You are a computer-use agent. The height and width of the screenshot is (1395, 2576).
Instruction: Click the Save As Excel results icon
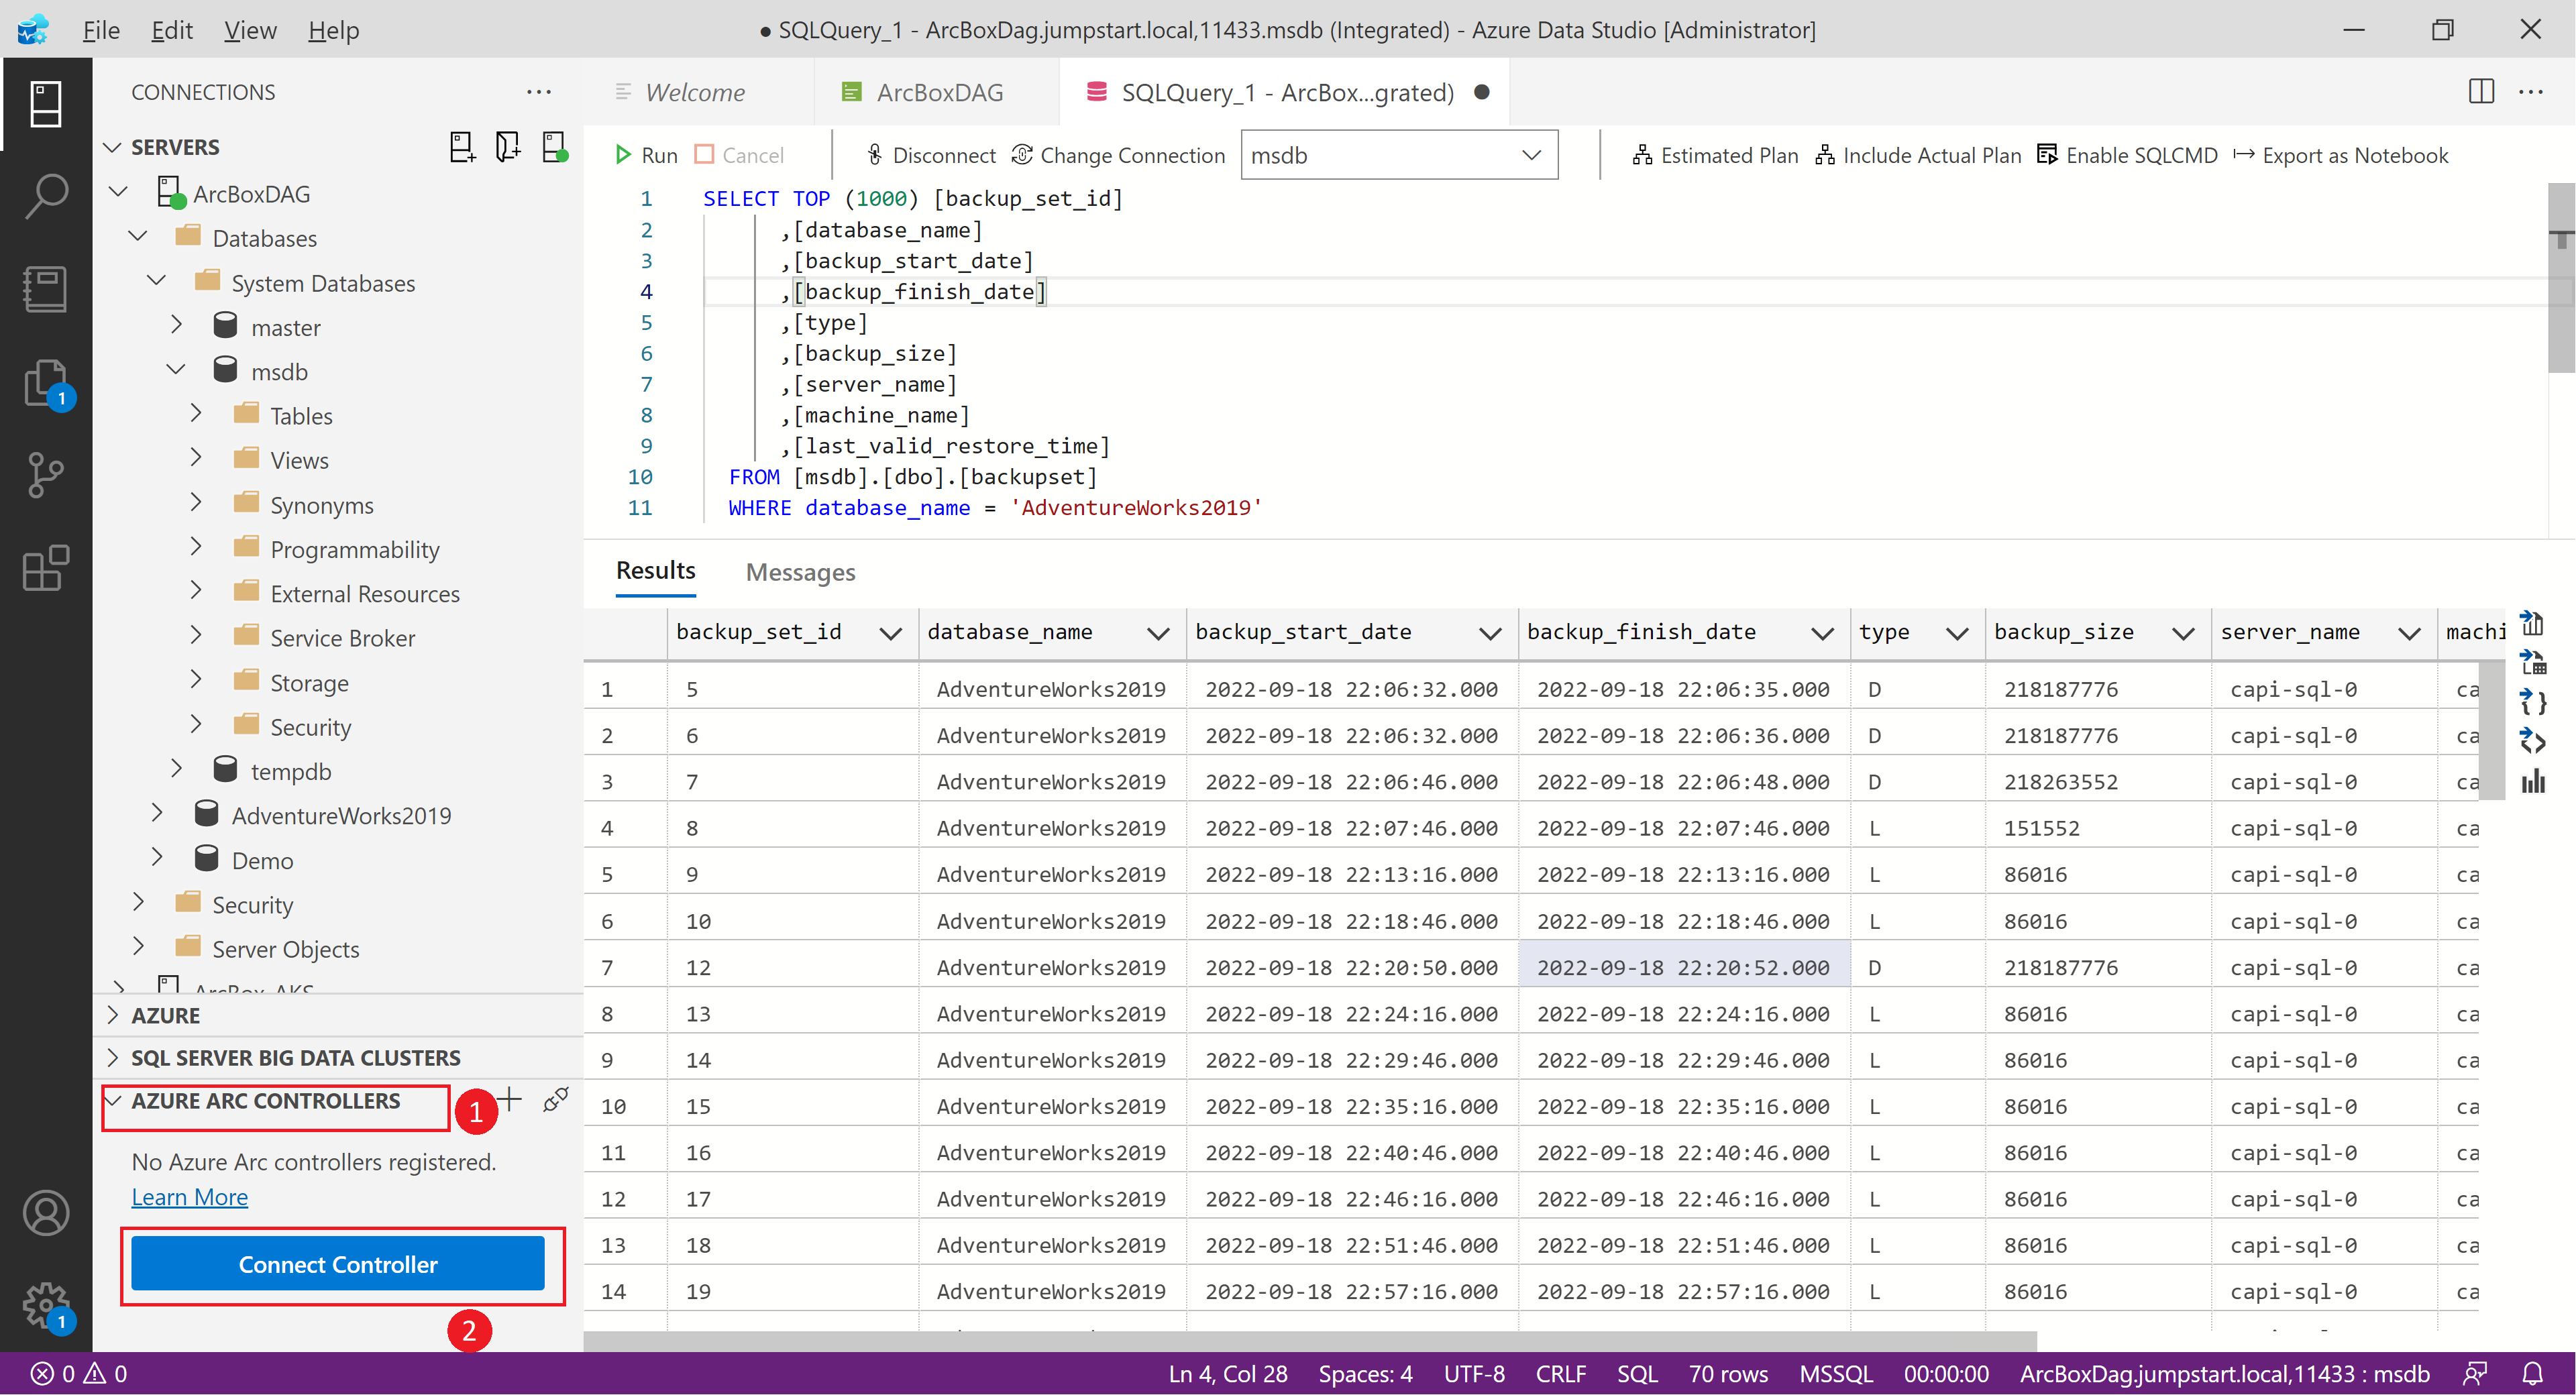coord(2532,663)
